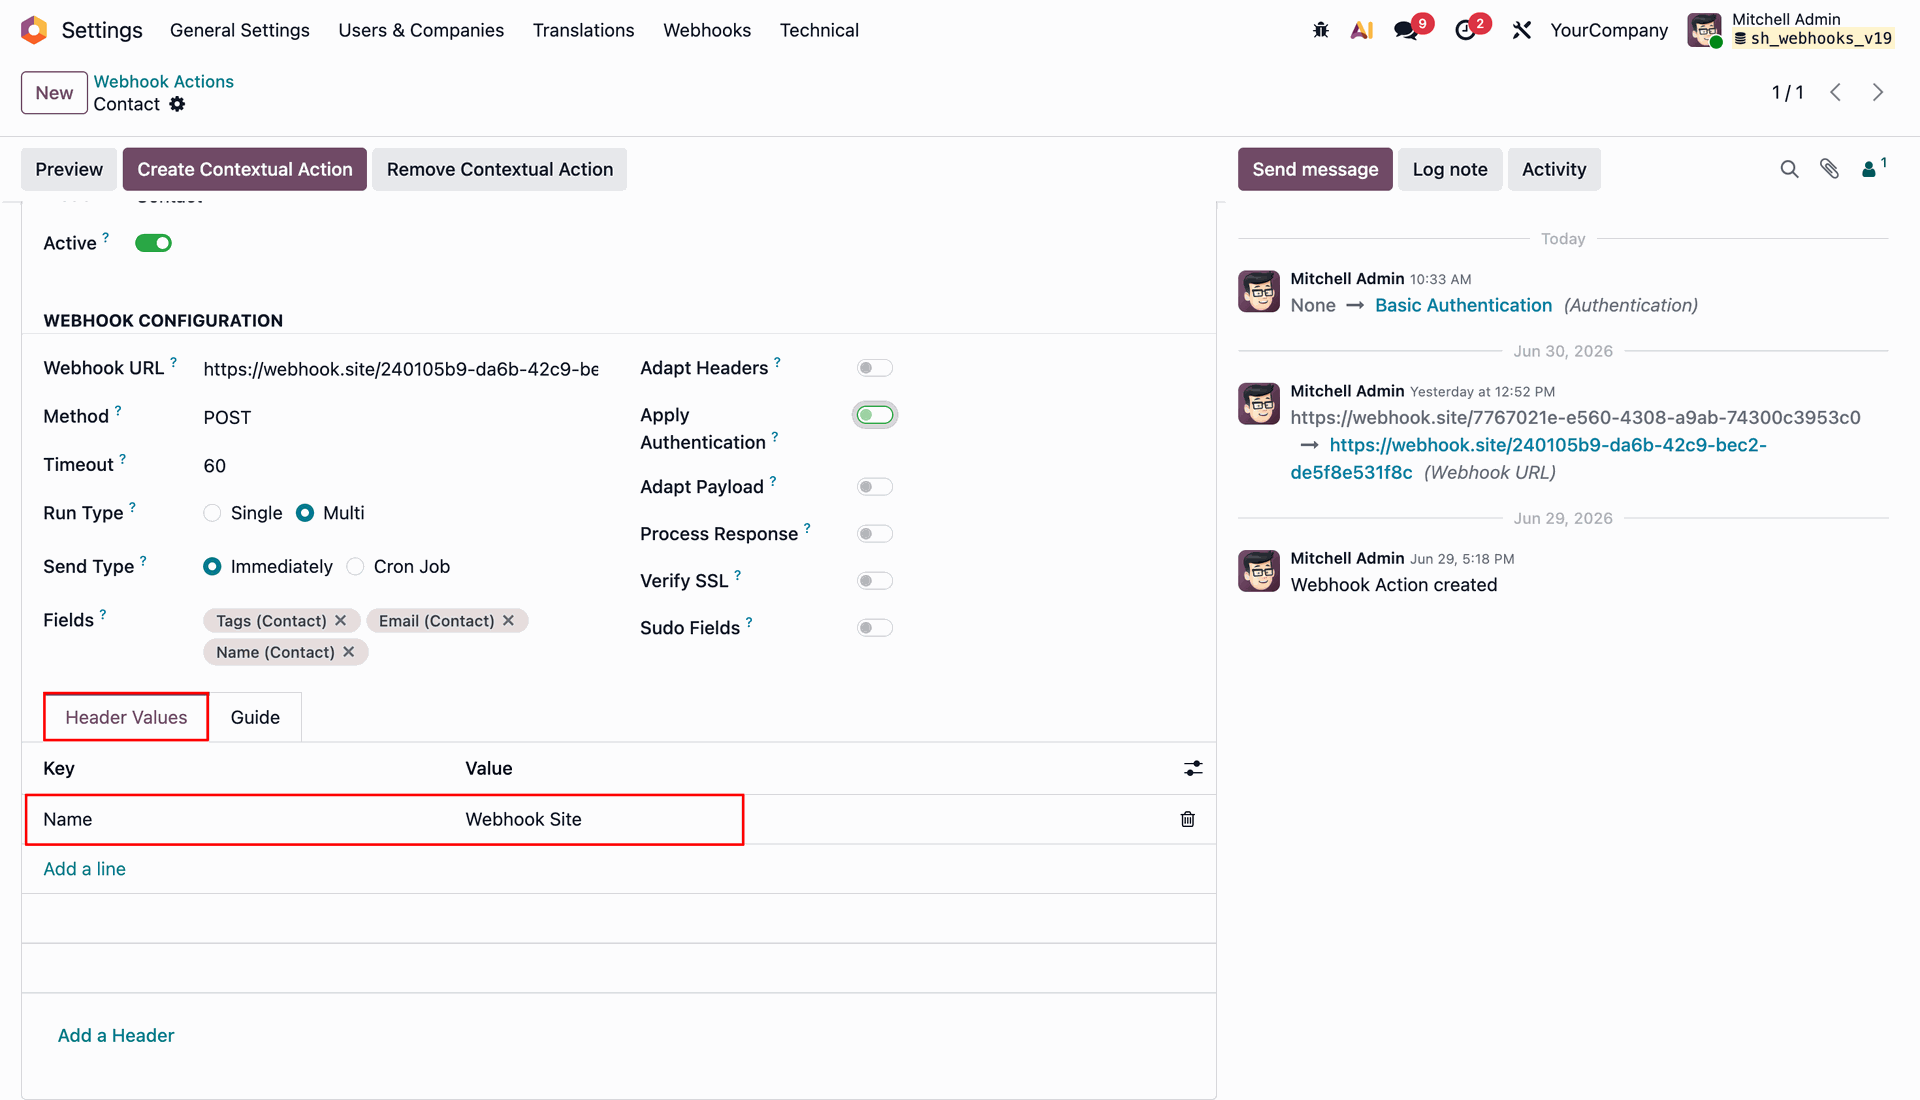Image resolution: width=1920 pixels, height=1100 pixels.
Task: Open column settings adjust icon
Action: point(1193,768)
